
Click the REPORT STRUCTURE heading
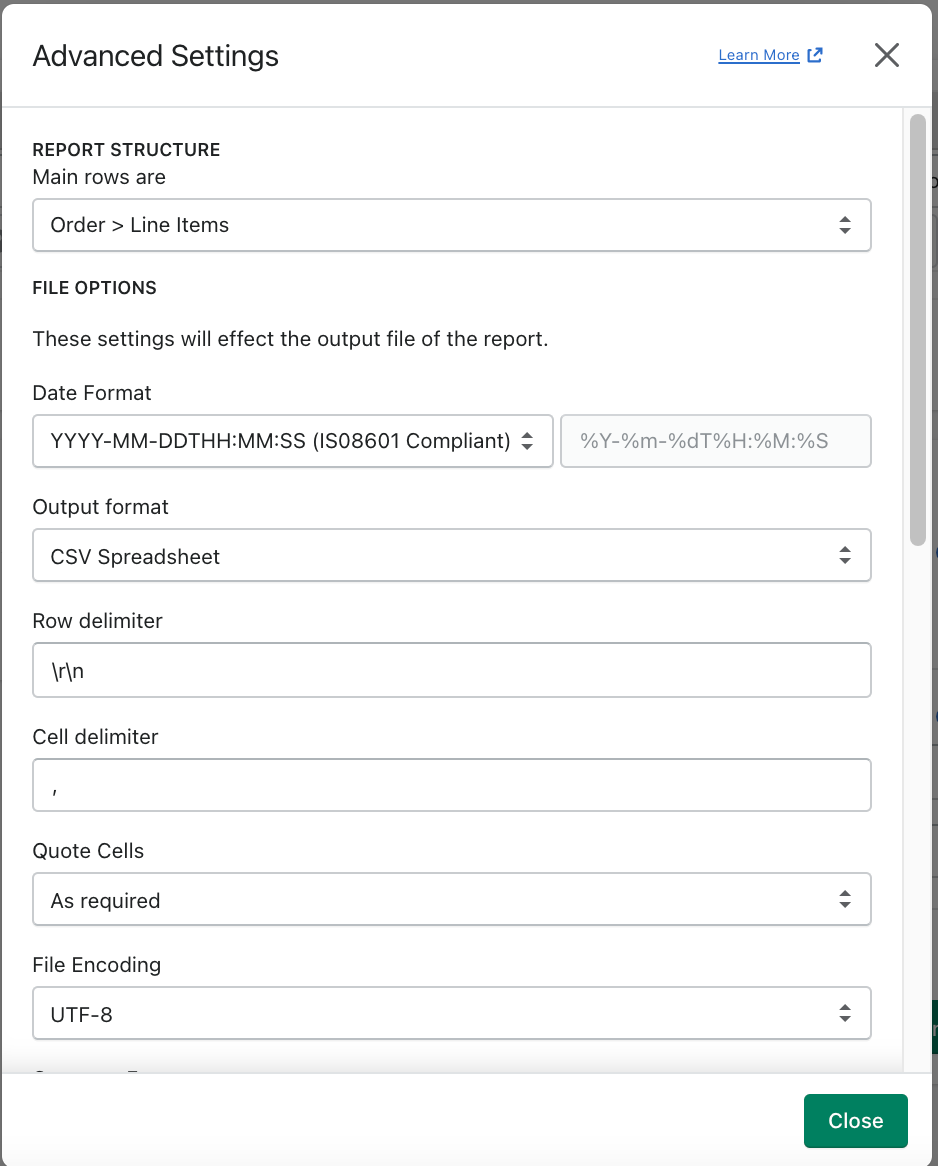pos(126,149)
